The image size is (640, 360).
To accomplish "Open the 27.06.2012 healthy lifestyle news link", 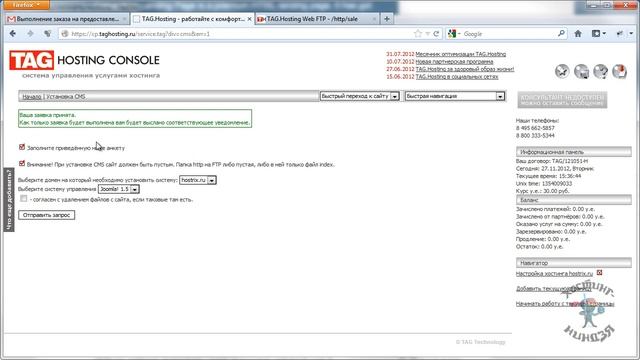I will [x=464, y=69].
